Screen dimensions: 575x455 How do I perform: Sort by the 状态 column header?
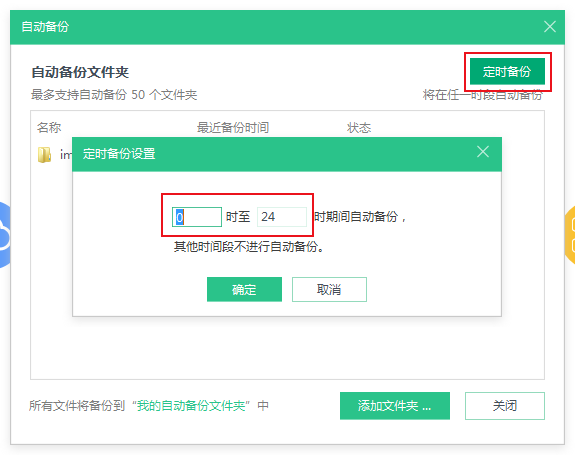pos(359,128)
